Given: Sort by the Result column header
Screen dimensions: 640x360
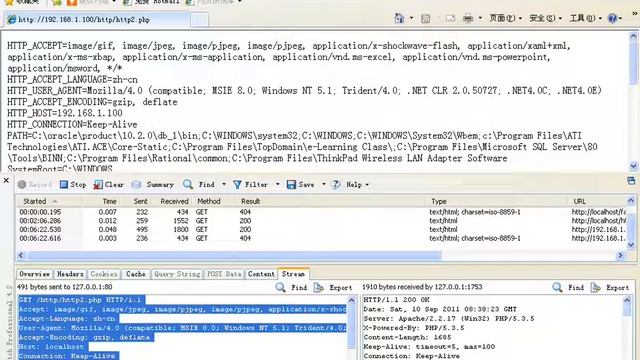Looking at the screenshot, I should coord(331,201).
